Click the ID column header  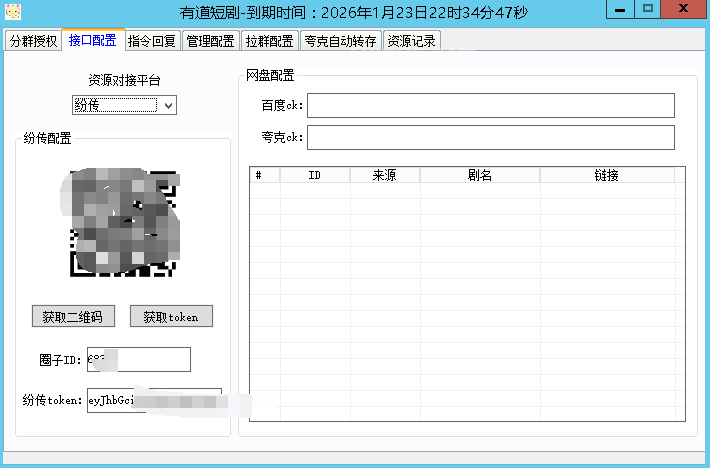315,175
